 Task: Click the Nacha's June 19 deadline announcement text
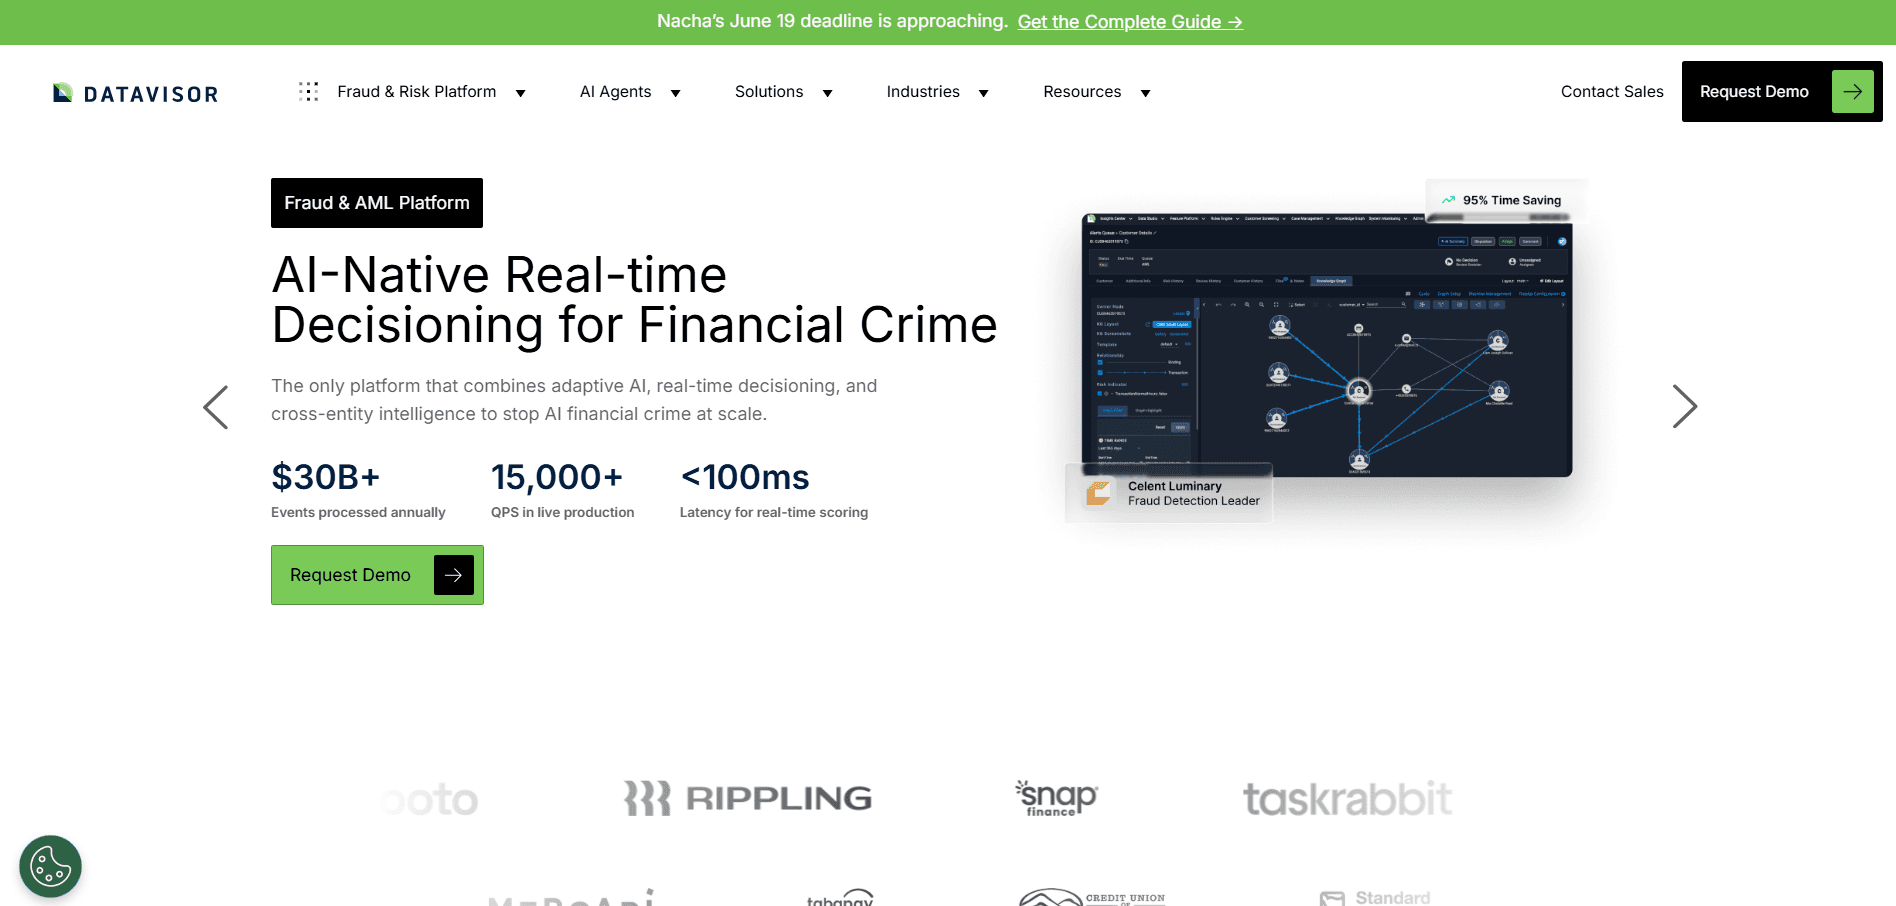(x=832, y=21)
